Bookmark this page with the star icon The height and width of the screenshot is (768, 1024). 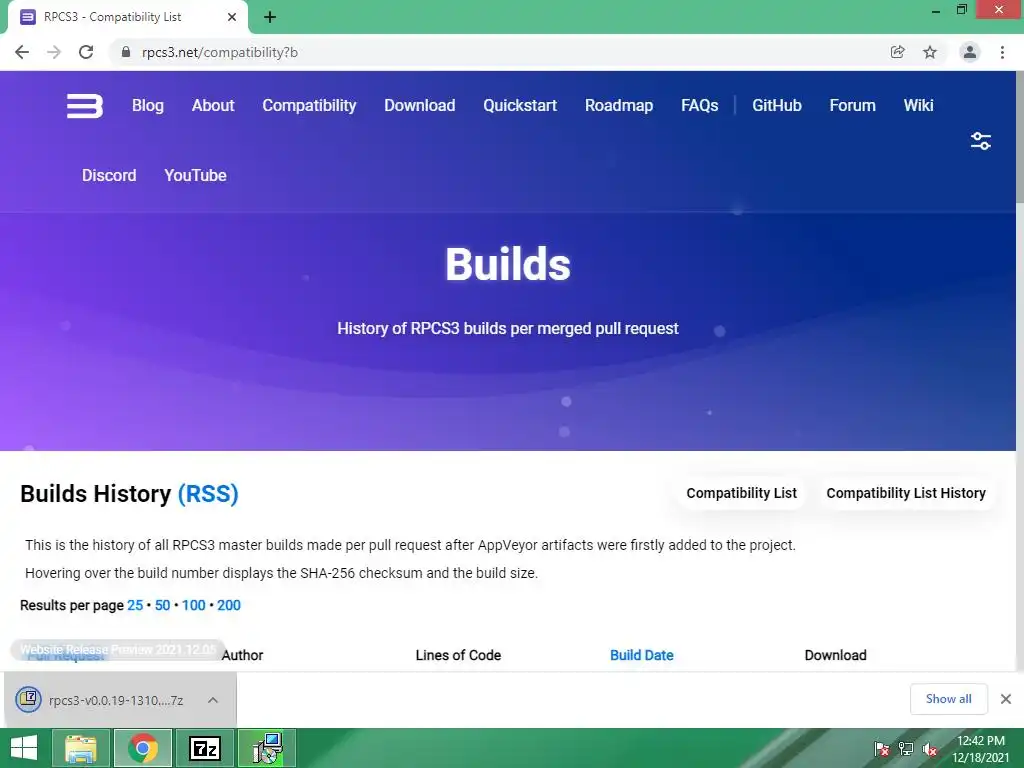930,52
